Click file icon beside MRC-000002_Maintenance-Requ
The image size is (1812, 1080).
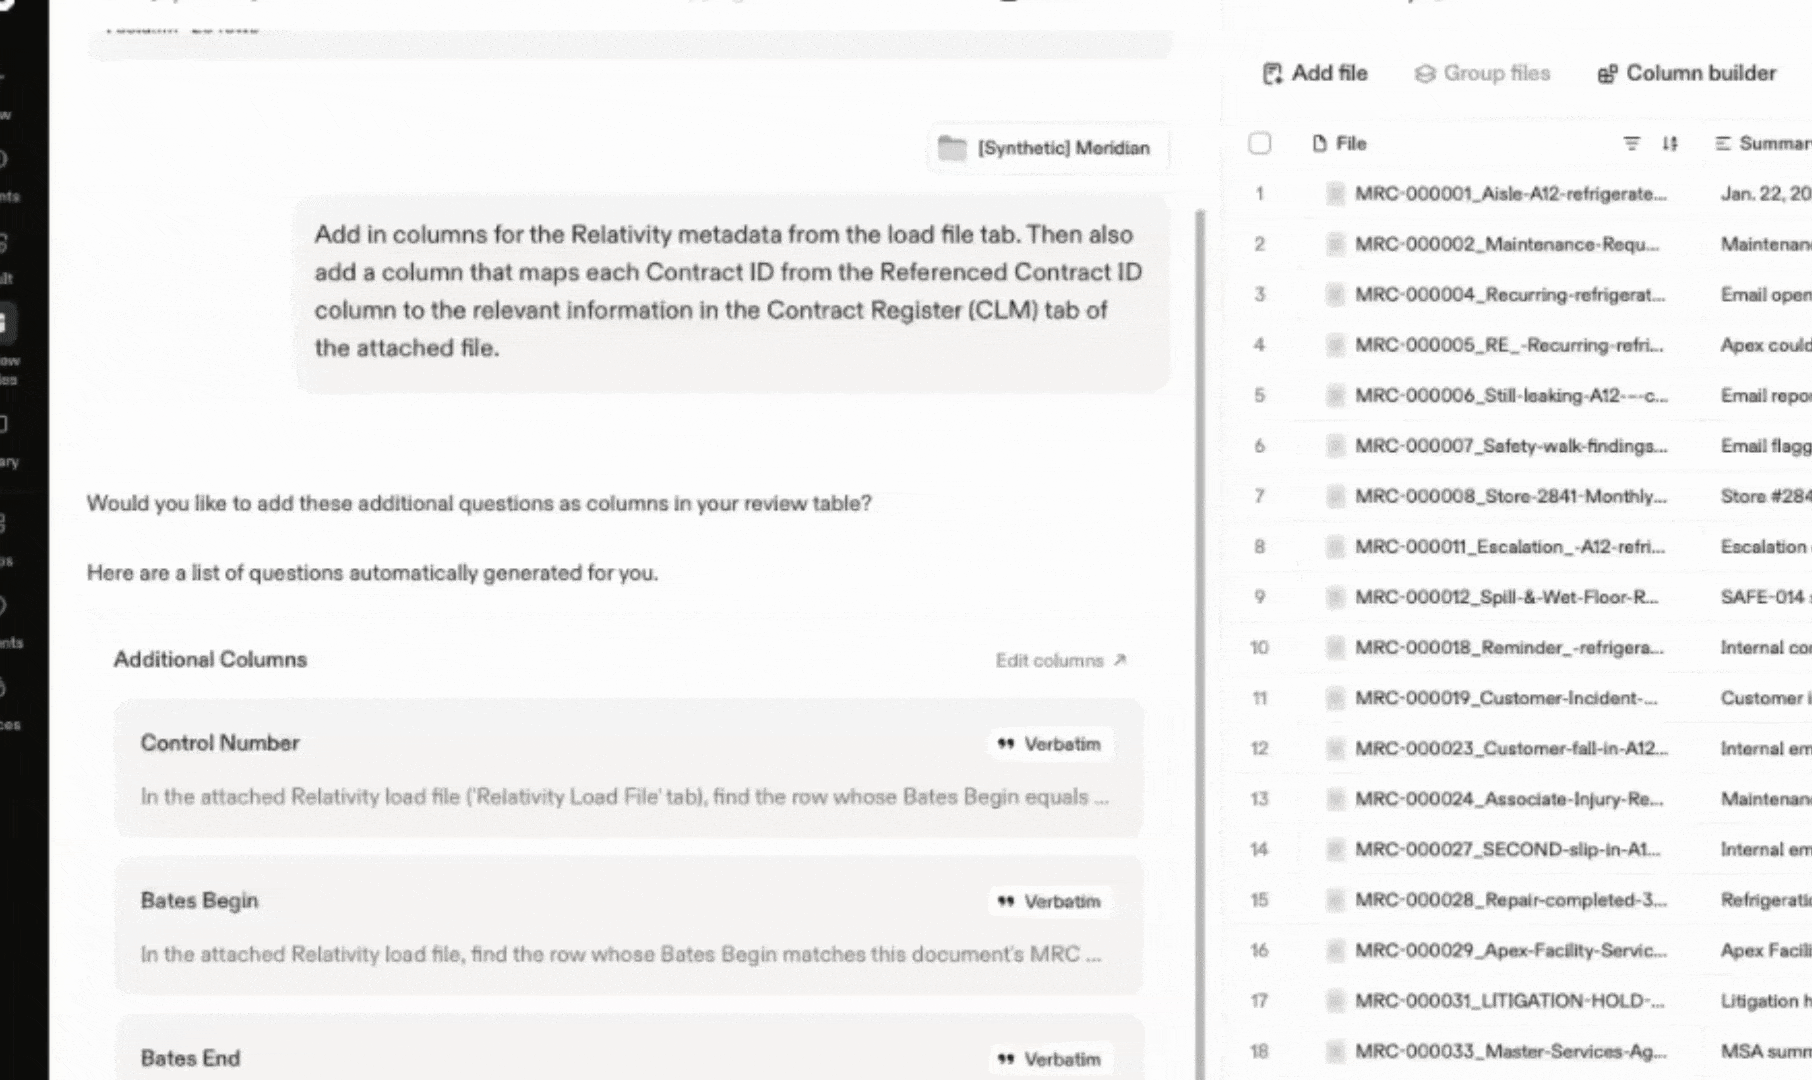point(1335,244)
